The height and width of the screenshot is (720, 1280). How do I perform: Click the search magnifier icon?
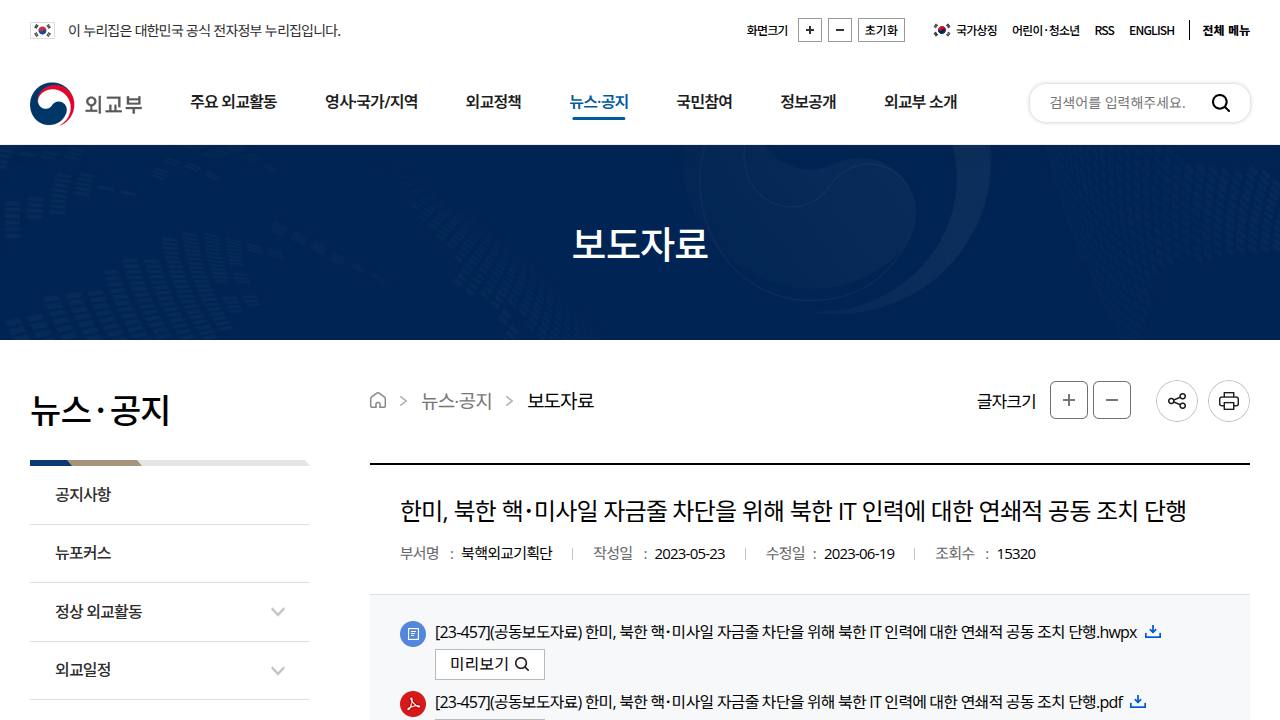1221,103
